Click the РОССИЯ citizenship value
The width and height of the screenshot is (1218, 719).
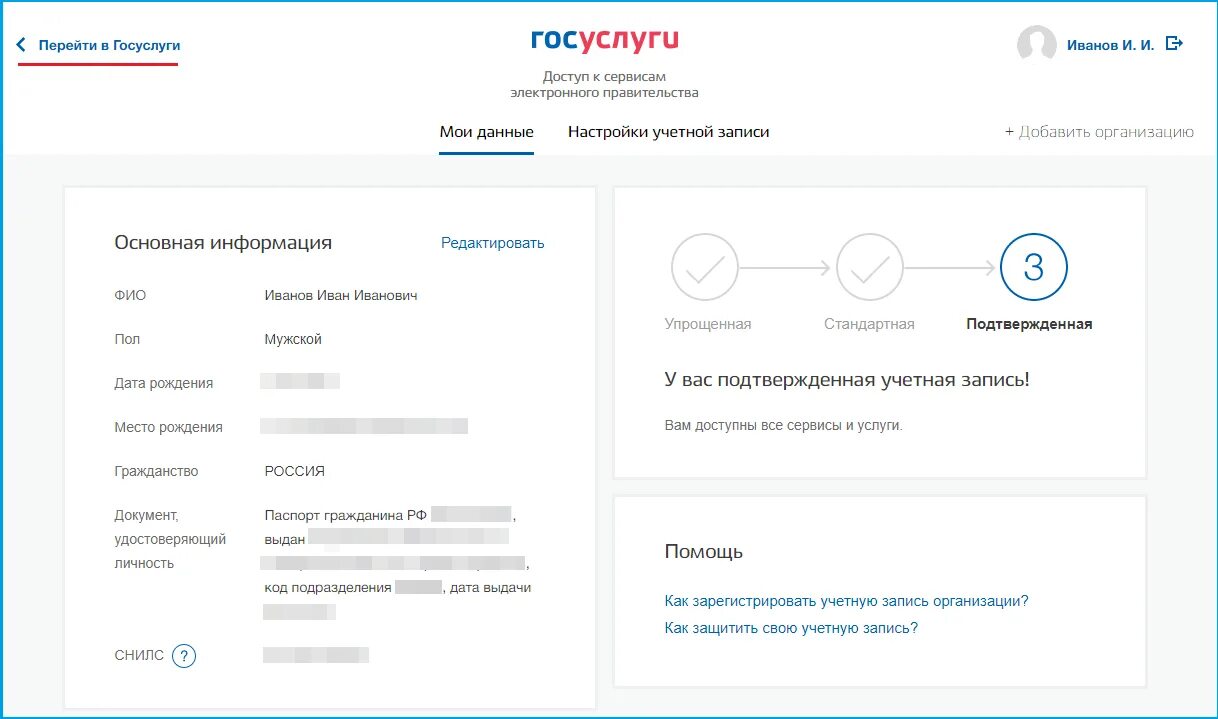click(x=295, y=471)
